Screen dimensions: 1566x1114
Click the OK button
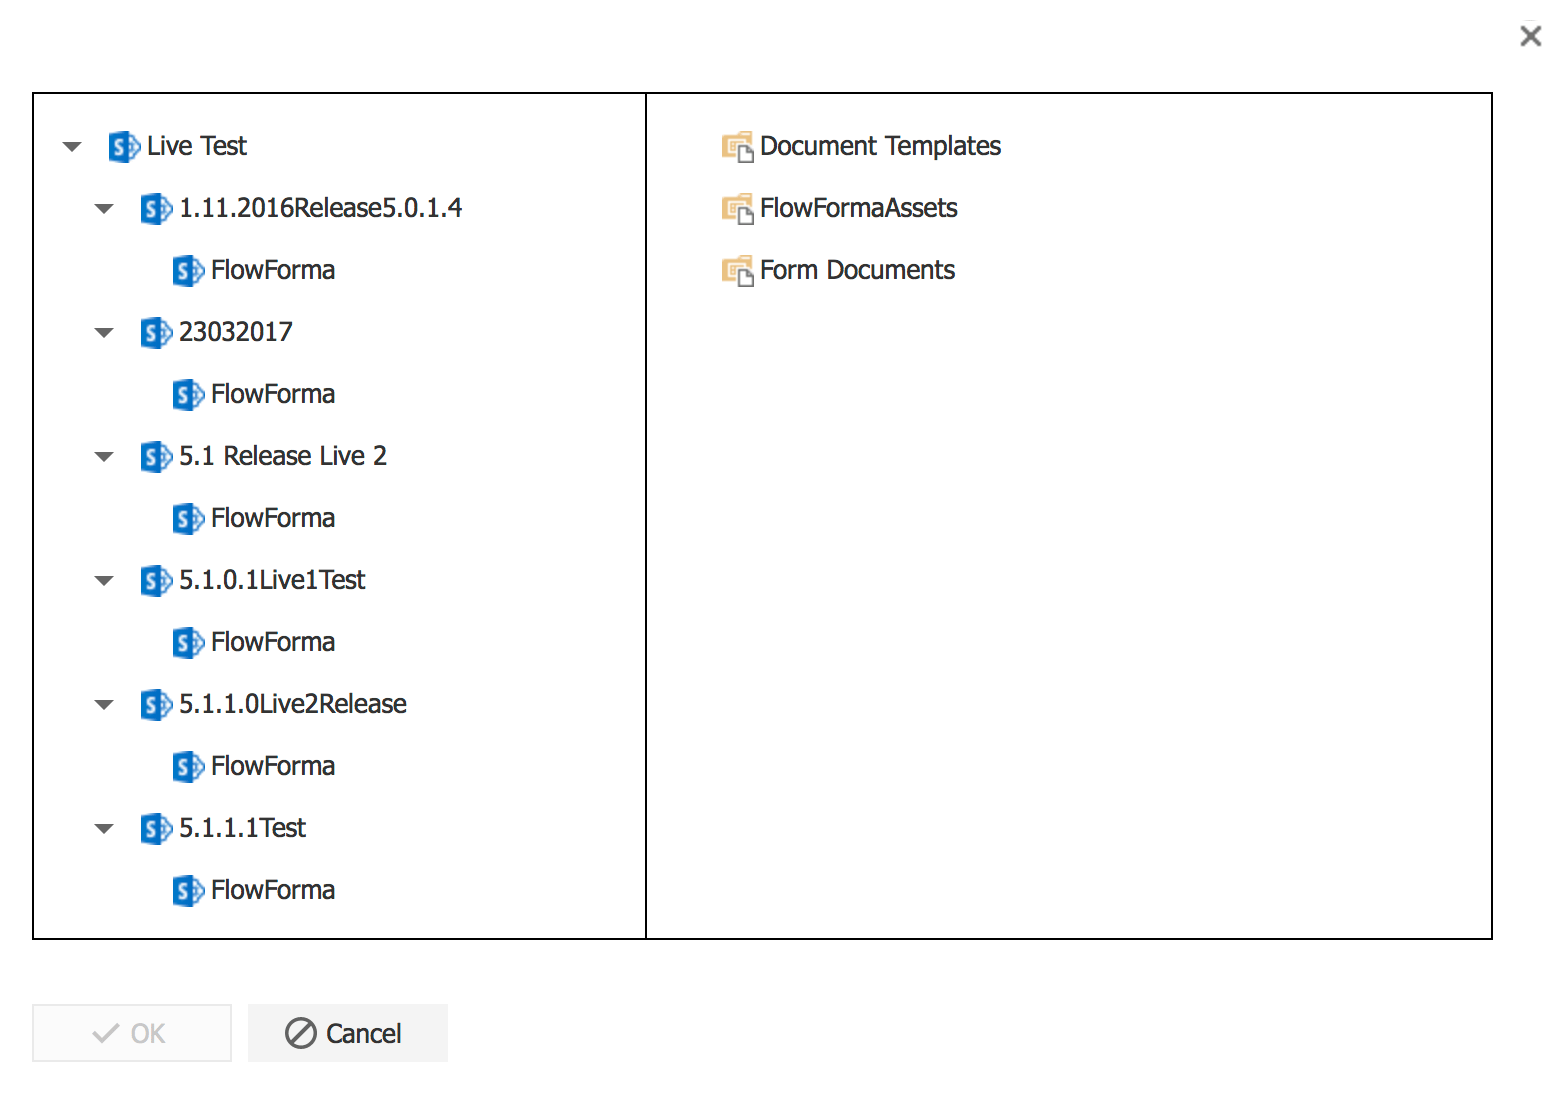click(x=132, y=1033)
